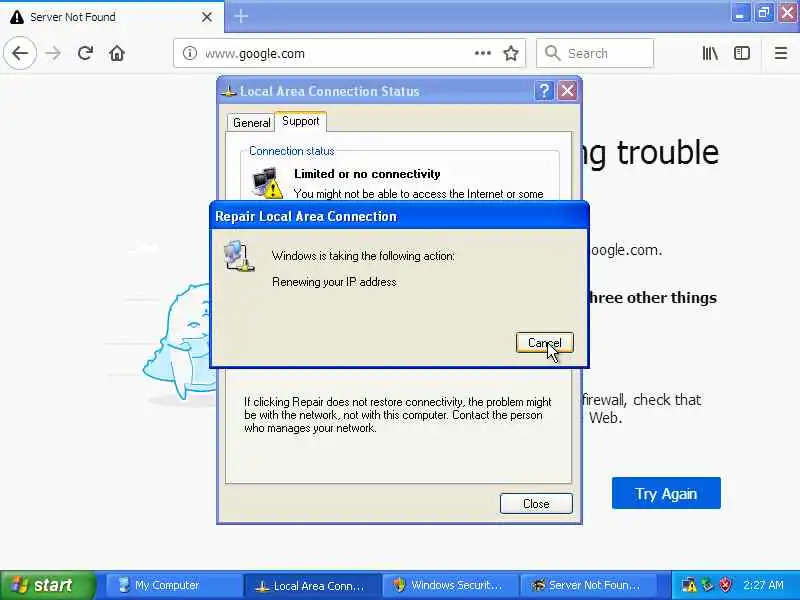The width and height of the screenshot is (800, 600).
Task: Click the Try Again button
Action: [666, 493]
